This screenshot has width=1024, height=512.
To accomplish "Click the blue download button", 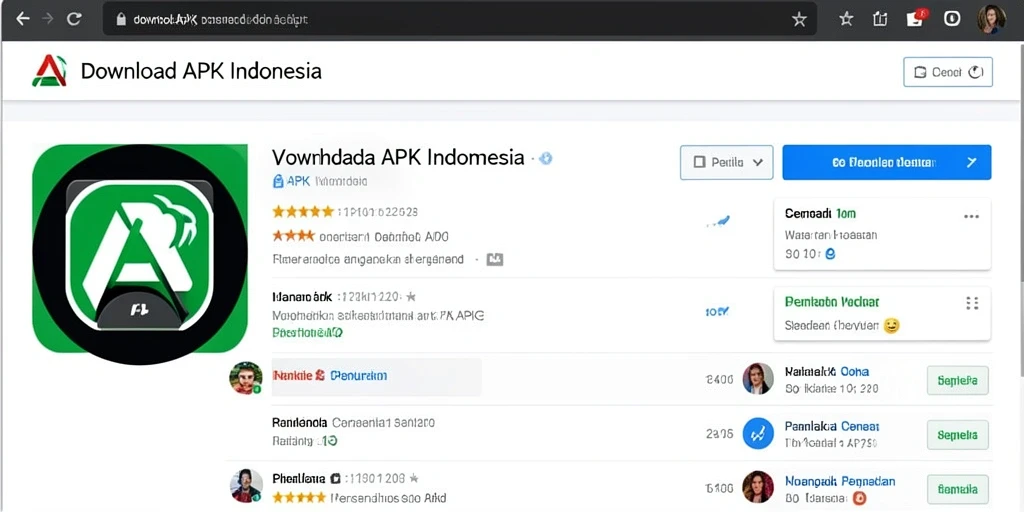I will tap(886, 162).
